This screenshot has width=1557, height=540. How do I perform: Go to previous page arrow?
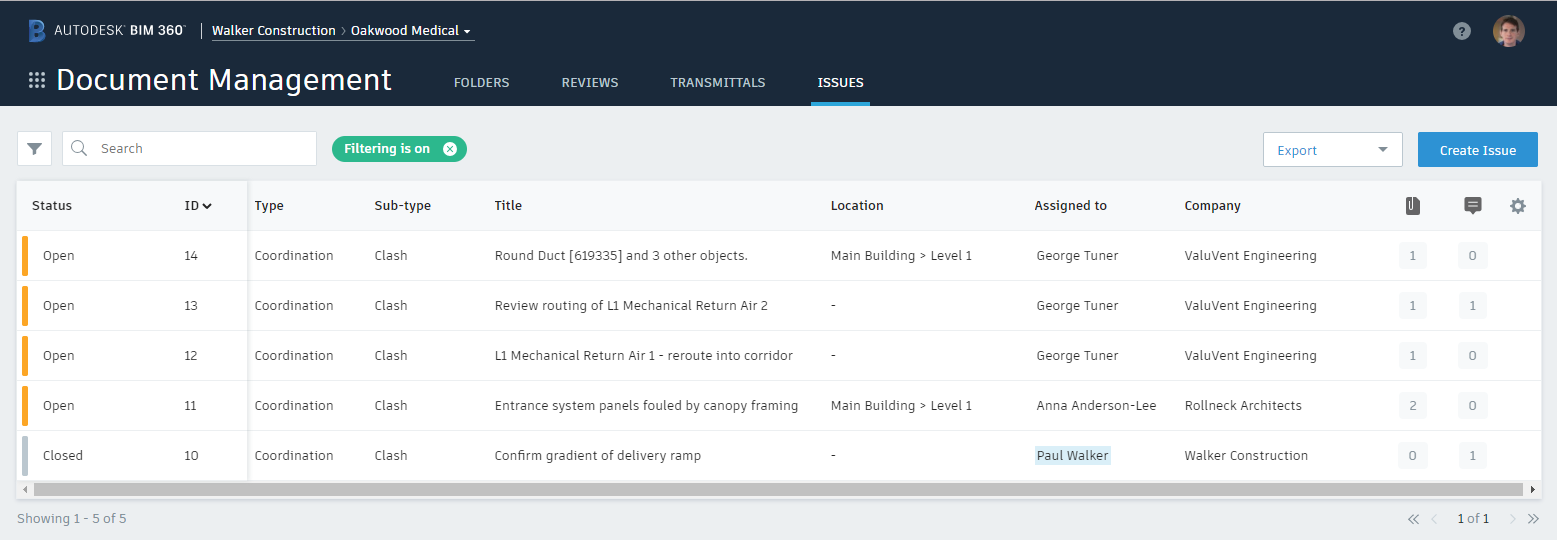click(1435, 519)
